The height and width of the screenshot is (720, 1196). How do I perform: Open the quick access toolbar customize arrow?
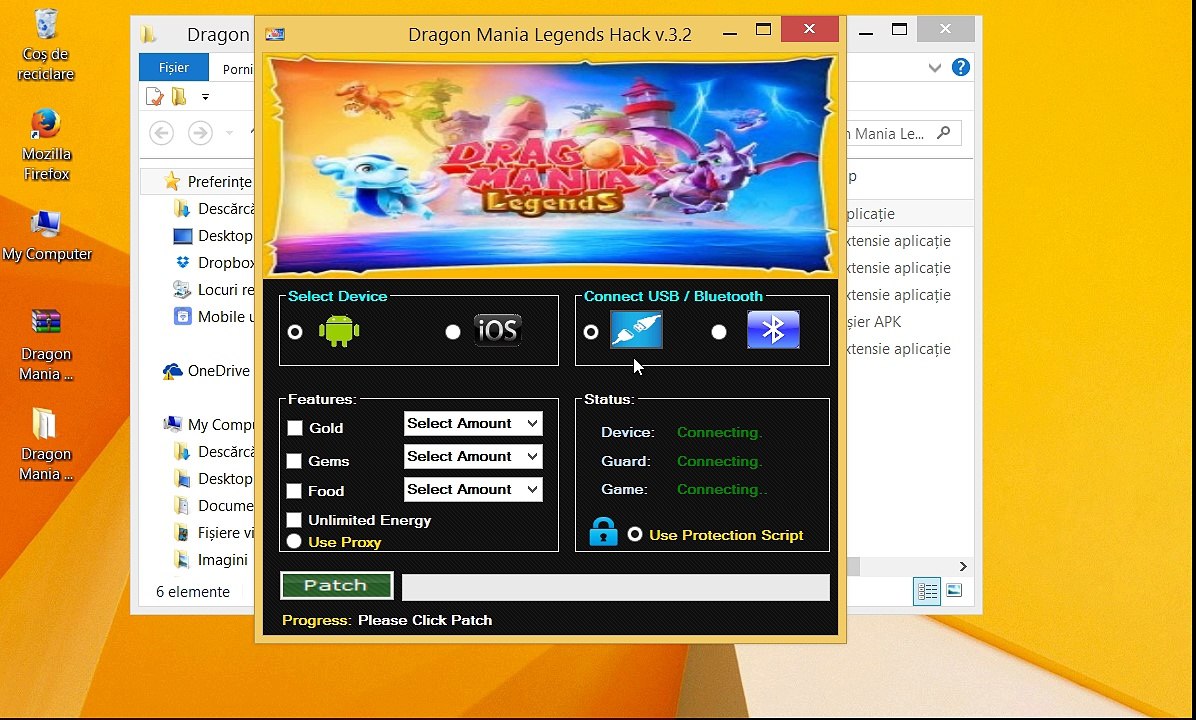tap(205, 97)
